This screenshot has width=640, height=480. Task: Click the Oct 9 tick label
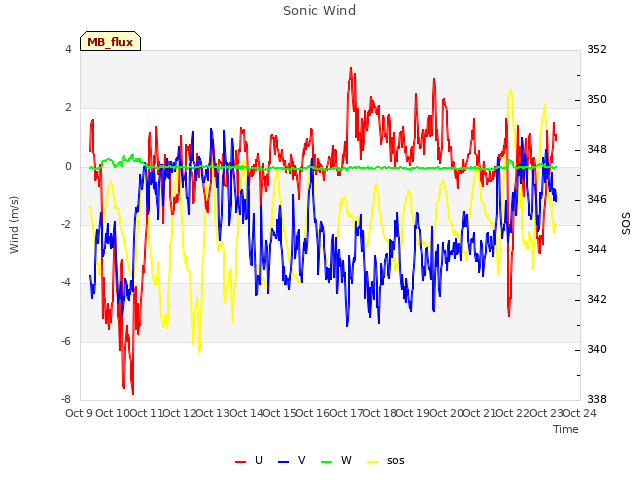click(x=79, y=413)
